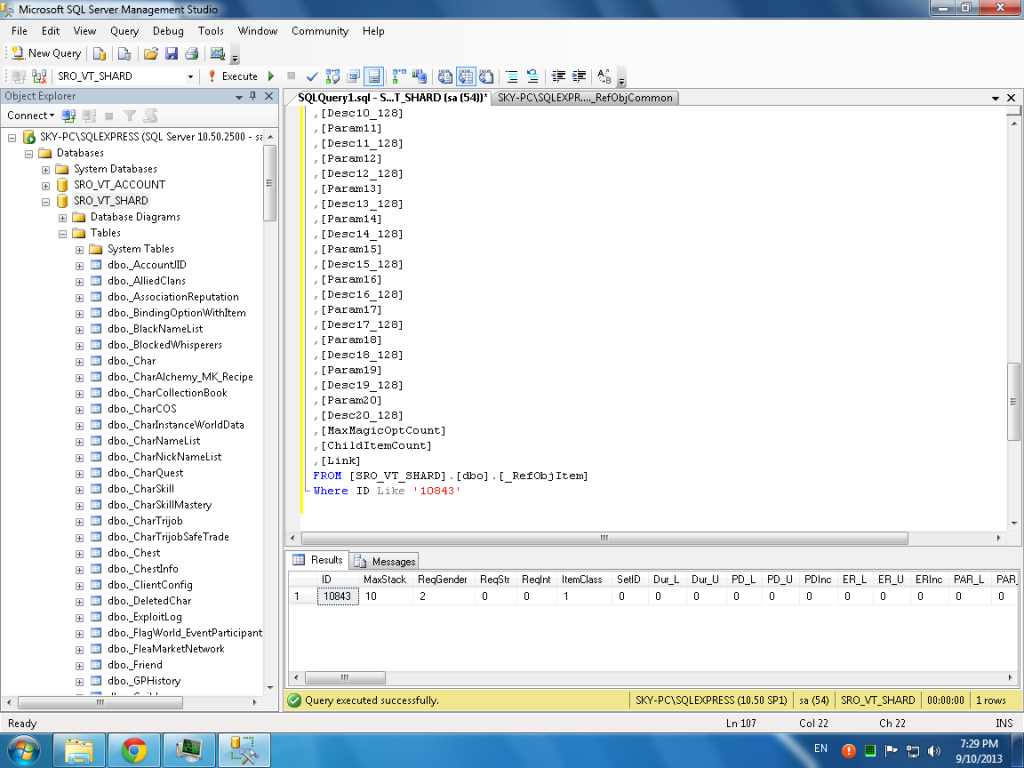Close the Object Explorer panel
This screenshot has width=1024, height=768.
point(269,96)
